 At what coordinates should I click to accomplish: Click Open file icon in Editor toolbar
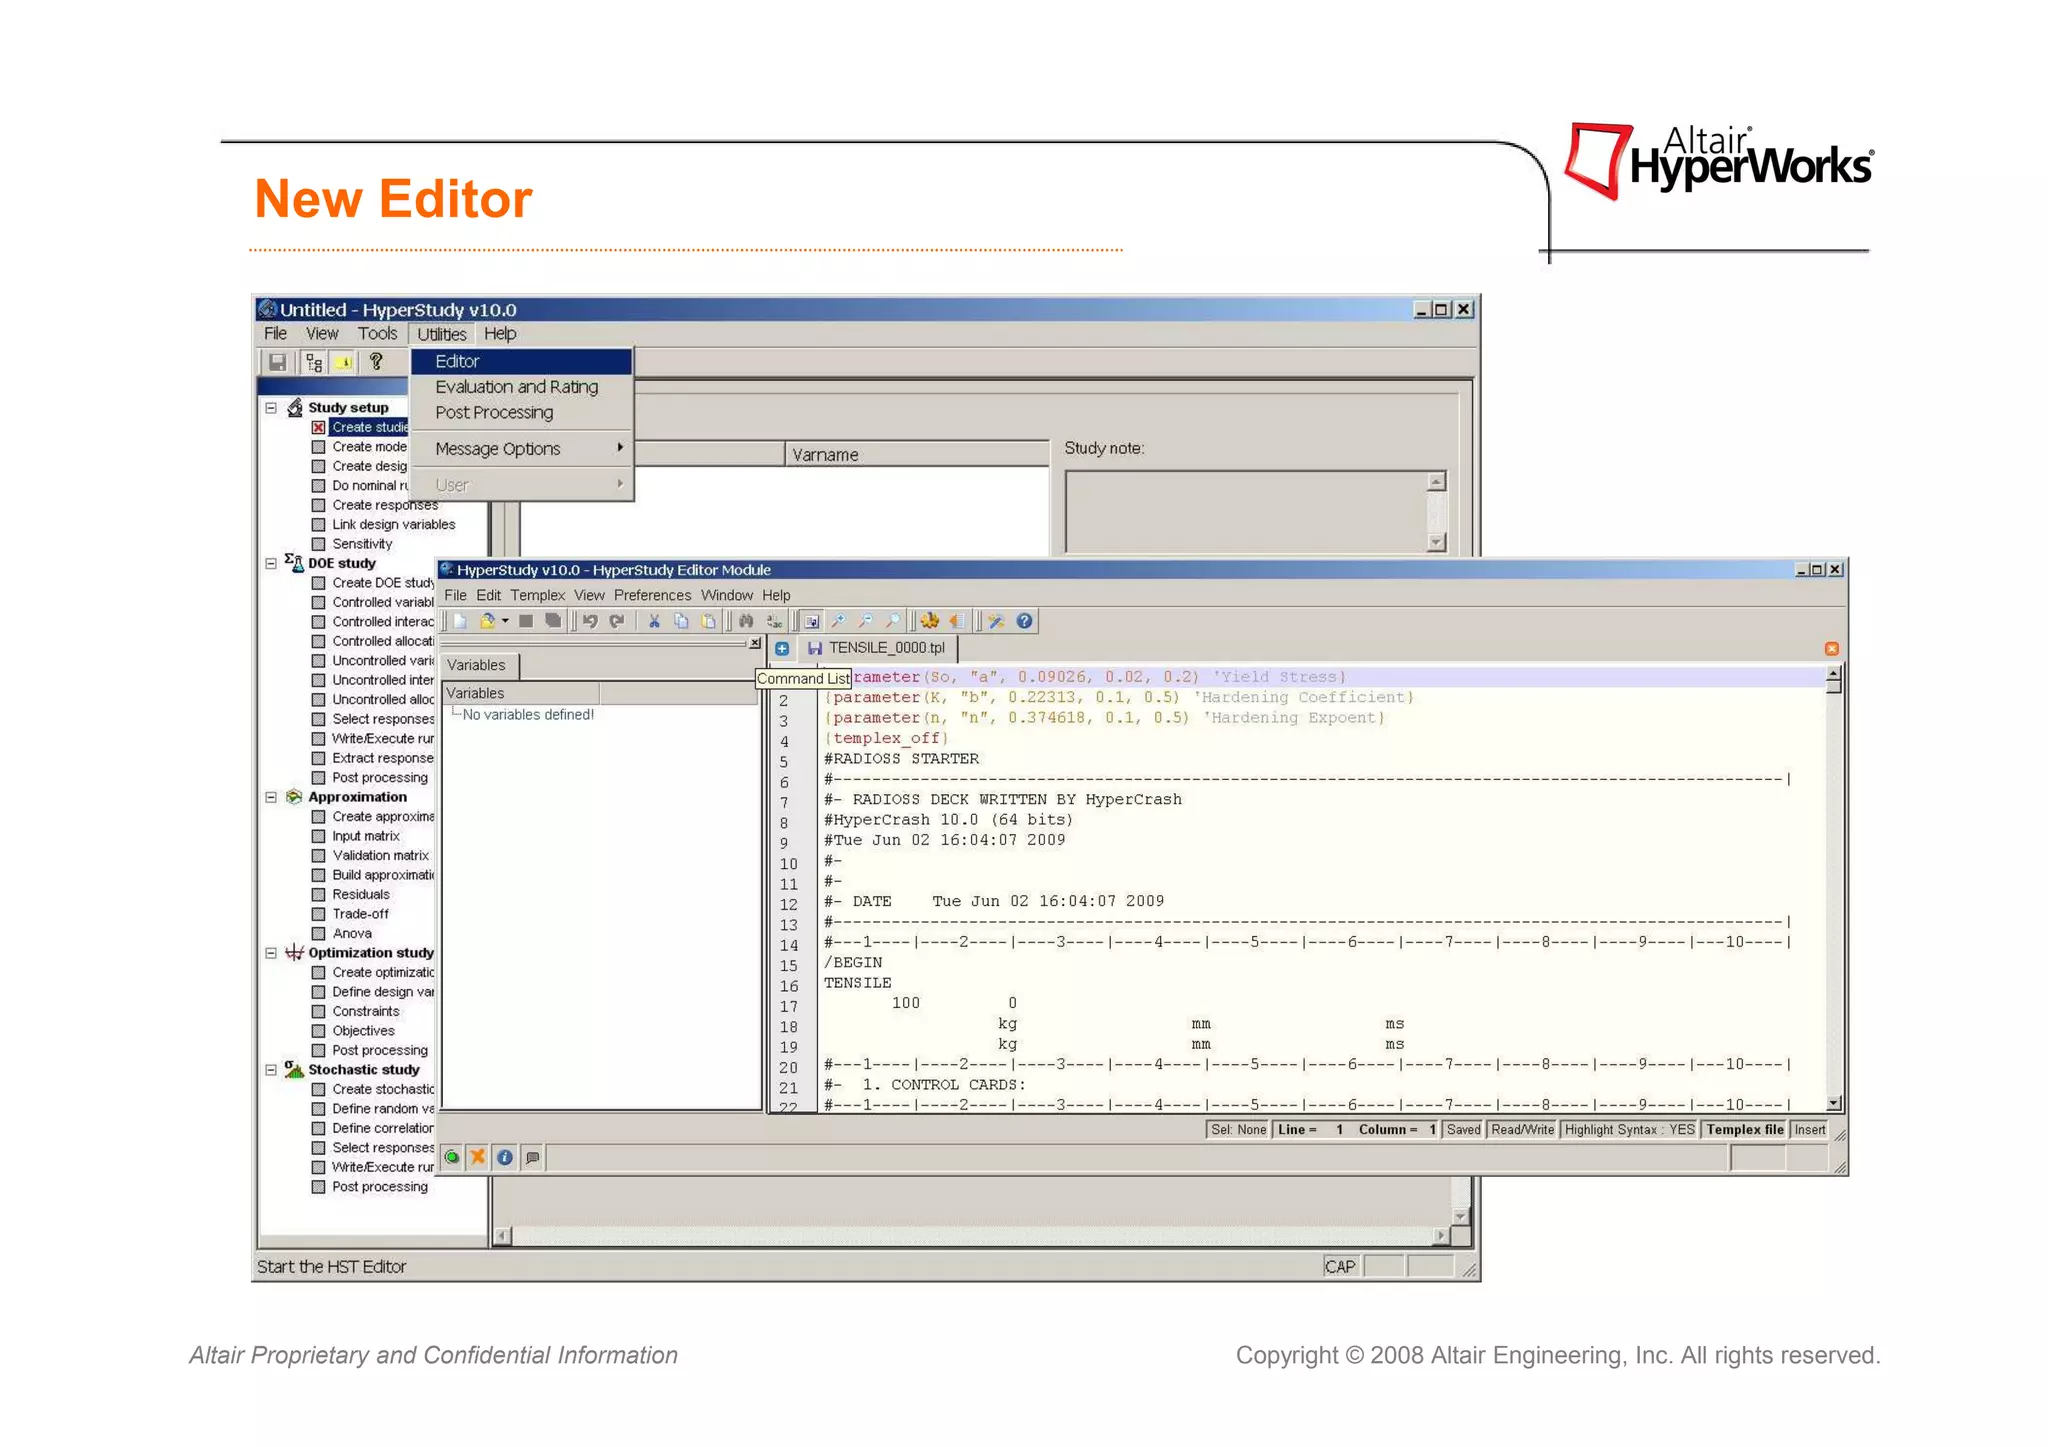coord(487,621)
